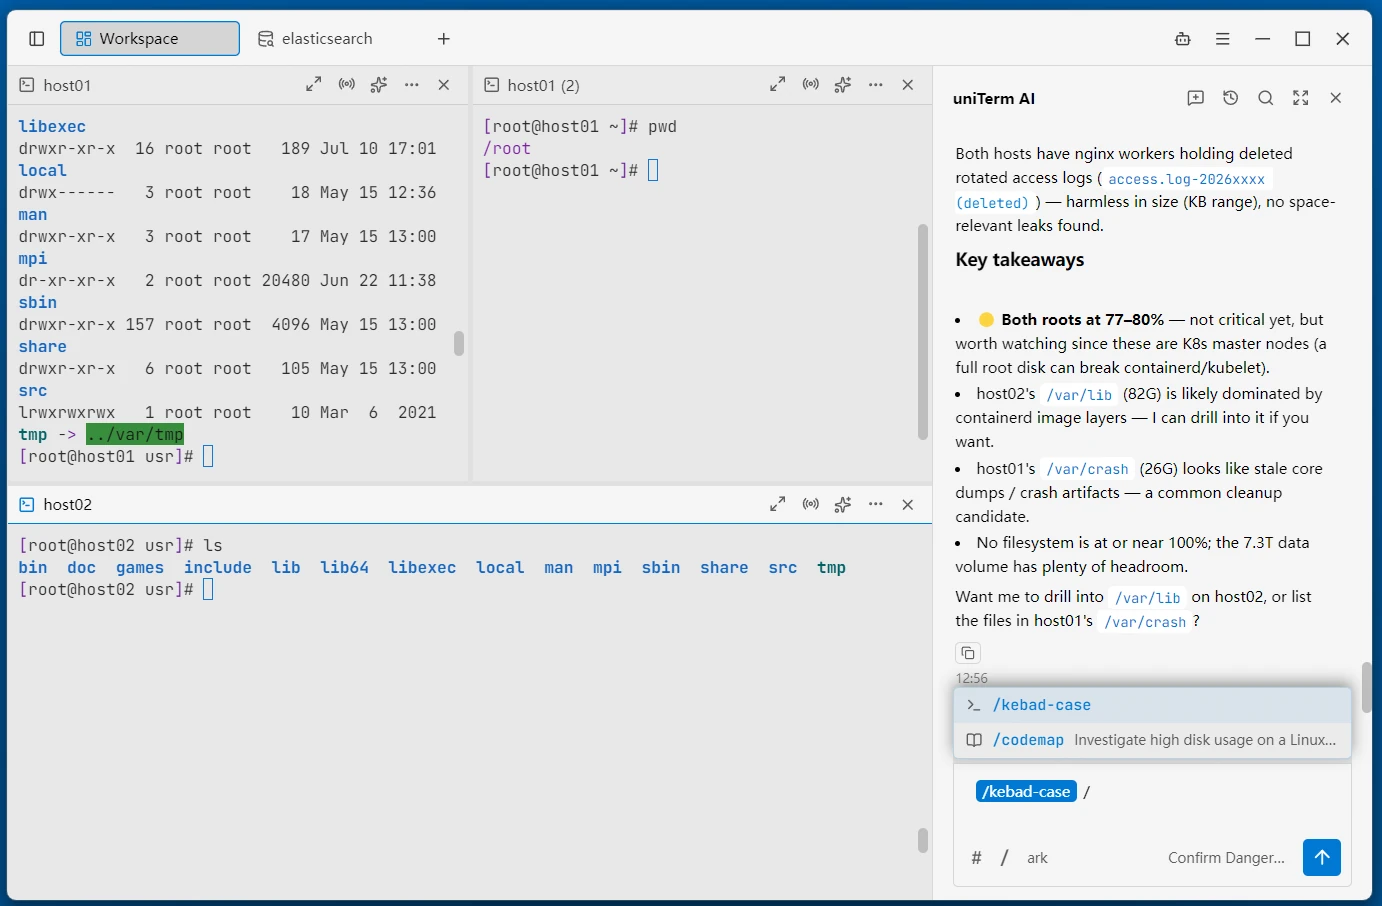Click the slash command button beside #
This screenshot has width=1382, height=906.
[x=1005, y=858]
